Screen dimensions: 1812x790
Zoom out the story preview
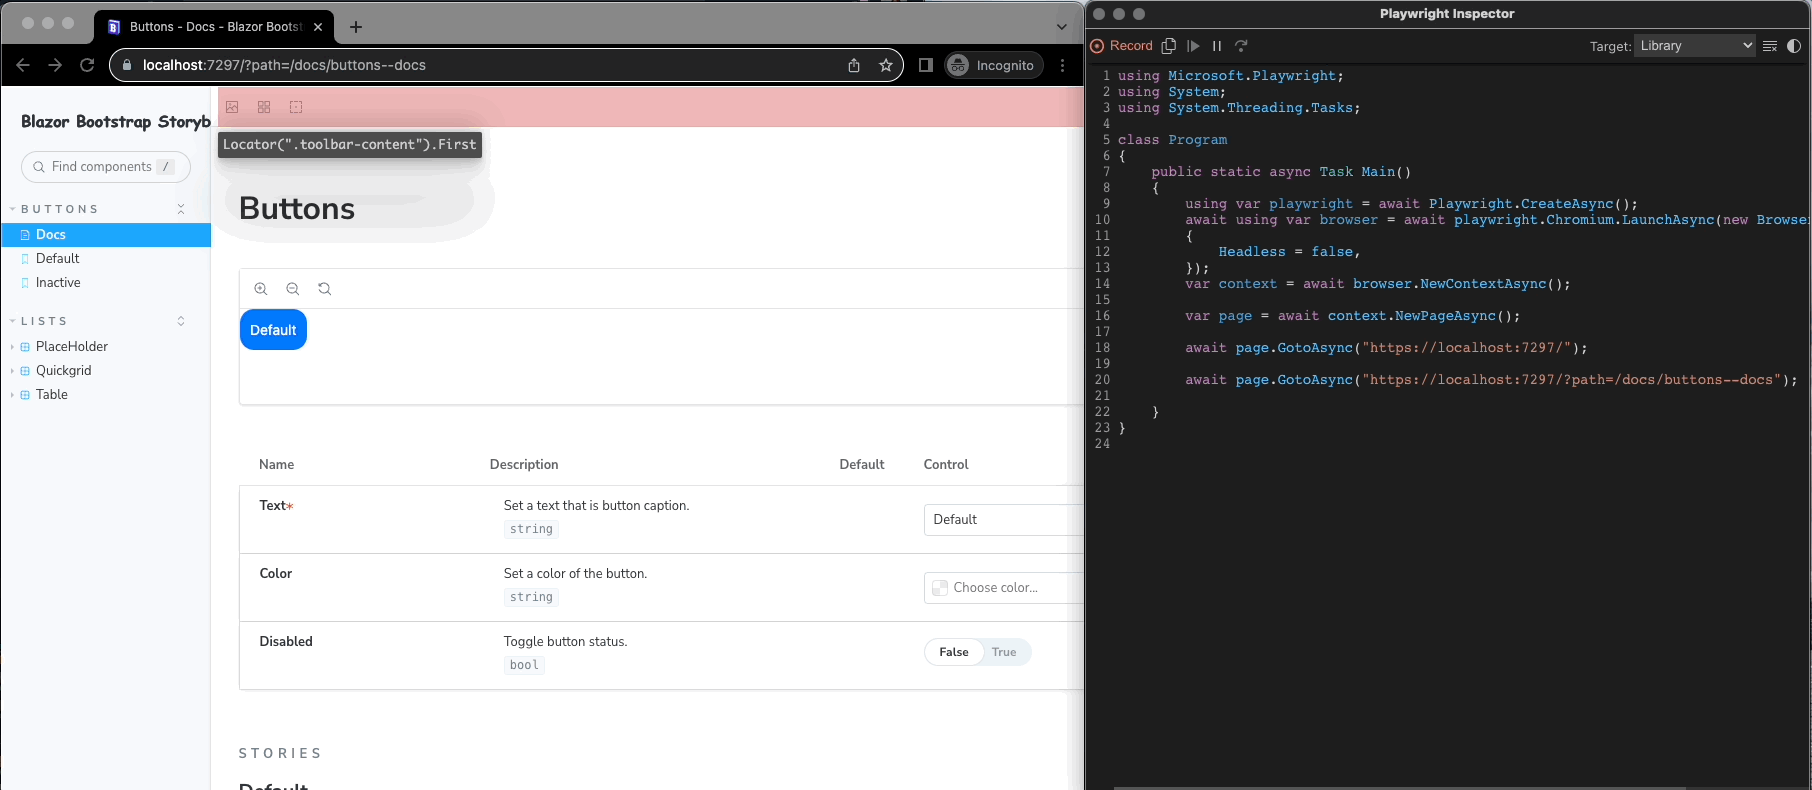point(293,289)
